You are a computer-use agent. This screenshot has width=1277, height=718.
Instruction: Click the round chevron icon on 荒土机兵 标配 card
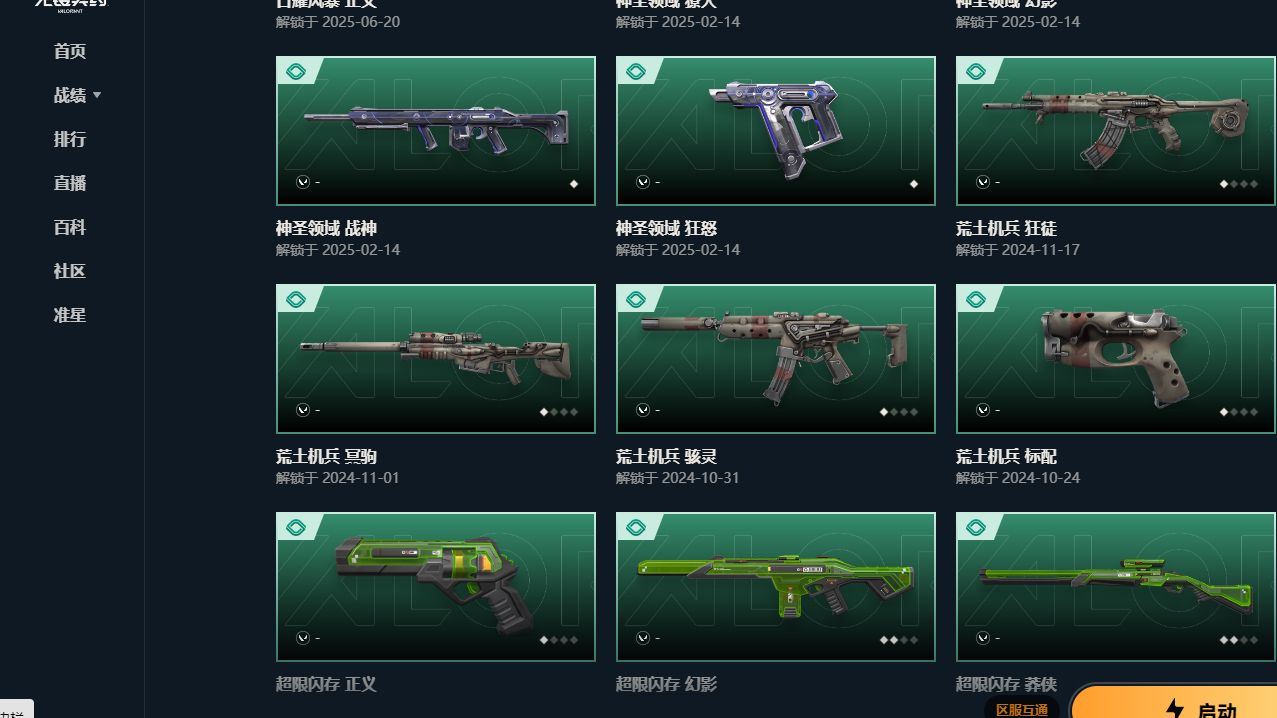pos(983,410)
